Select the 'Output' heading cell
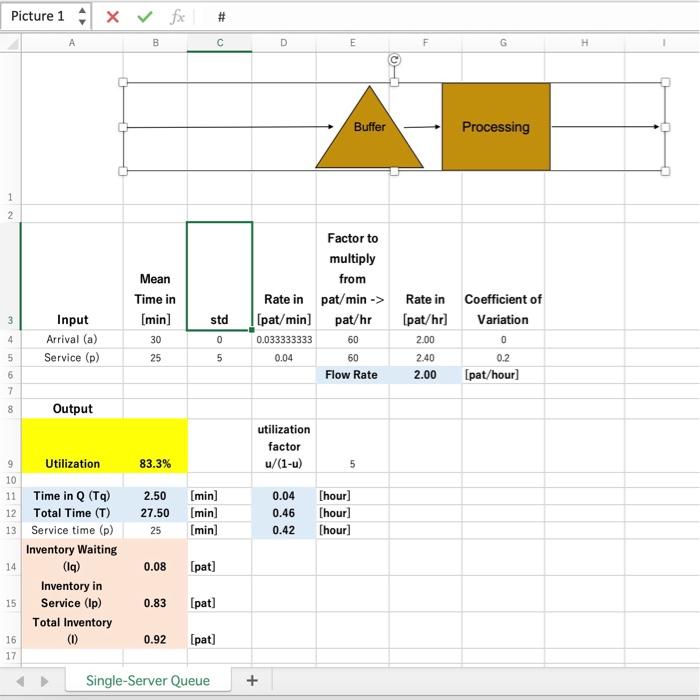This screenshot has width=700, height=700. coord(72,408)
